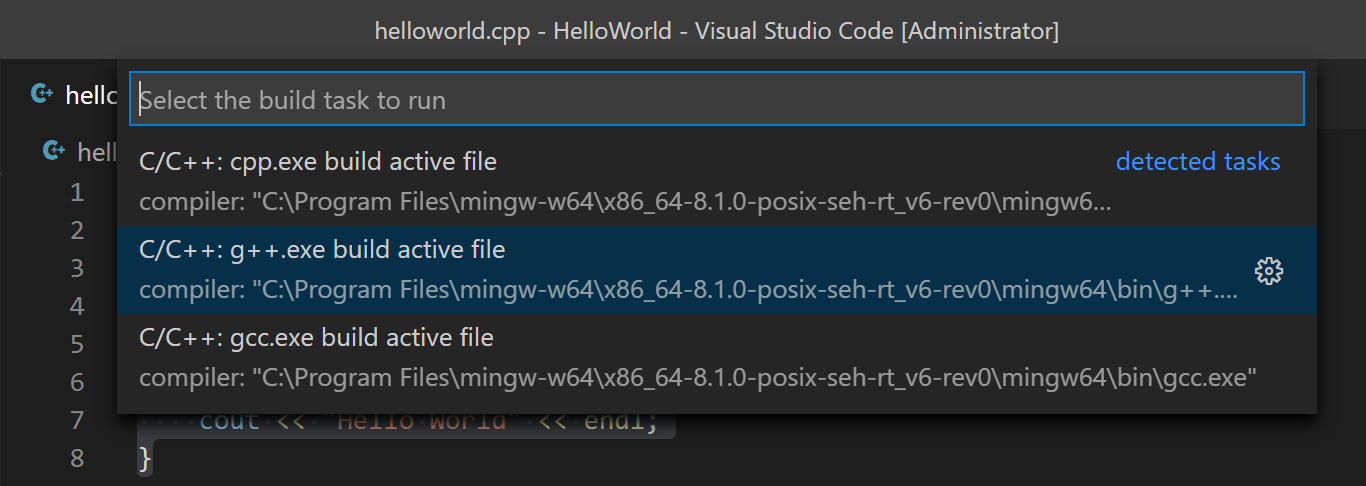
Task: Click the C++ file icon in the editor tab
Action: click(x=41, y=94)
